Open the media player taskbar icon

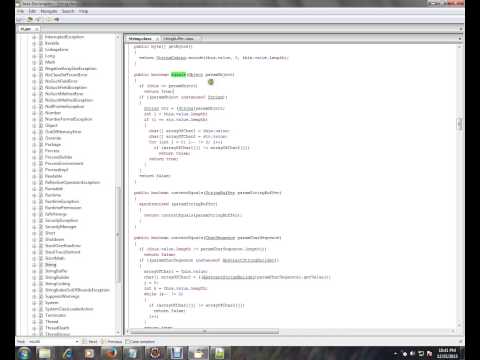click(89, 353)
